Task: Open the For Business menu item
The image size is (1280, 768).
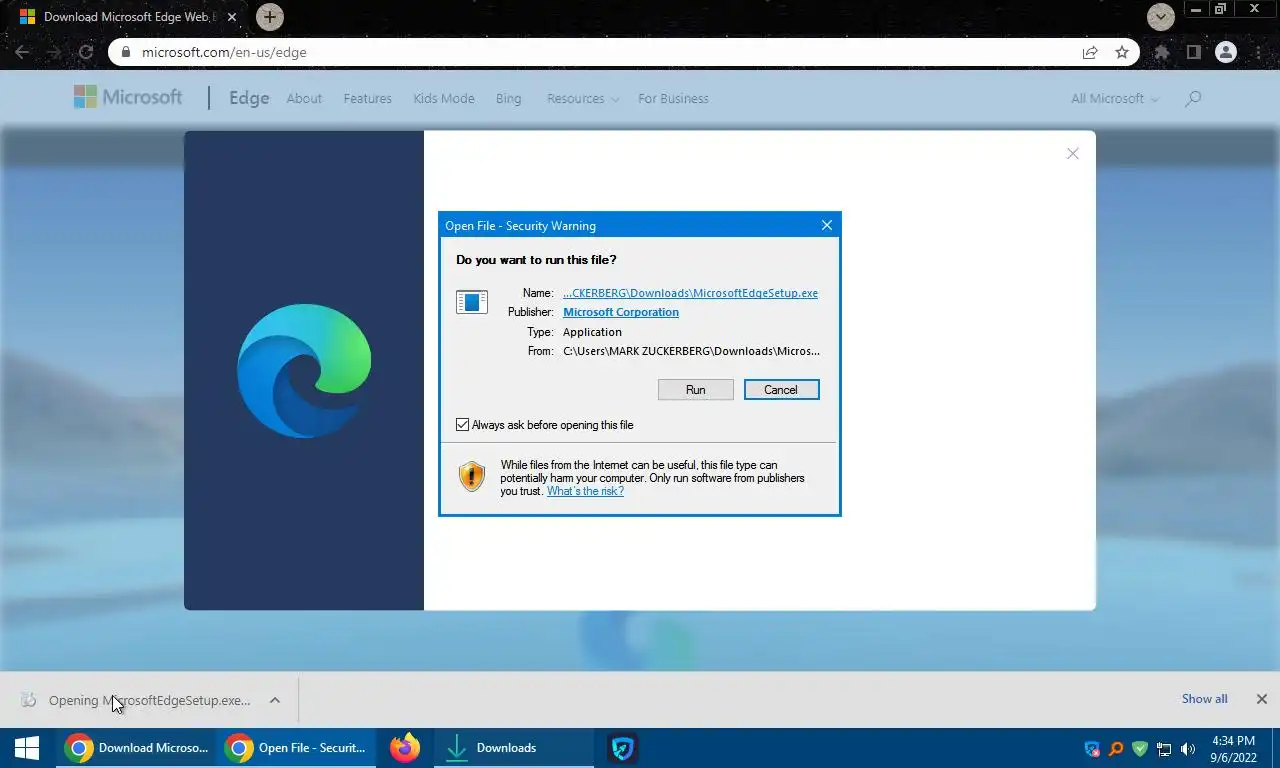Action: 673,99
